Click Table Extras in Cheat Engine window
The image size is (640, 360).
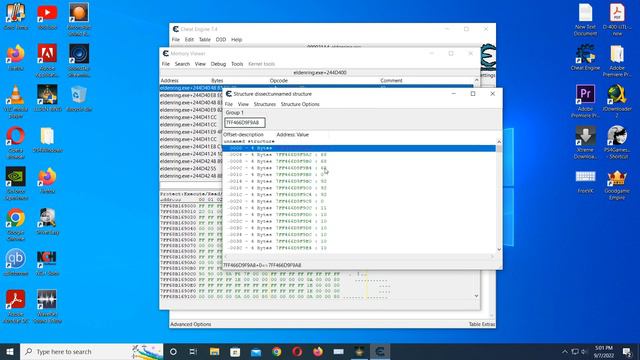482,324
